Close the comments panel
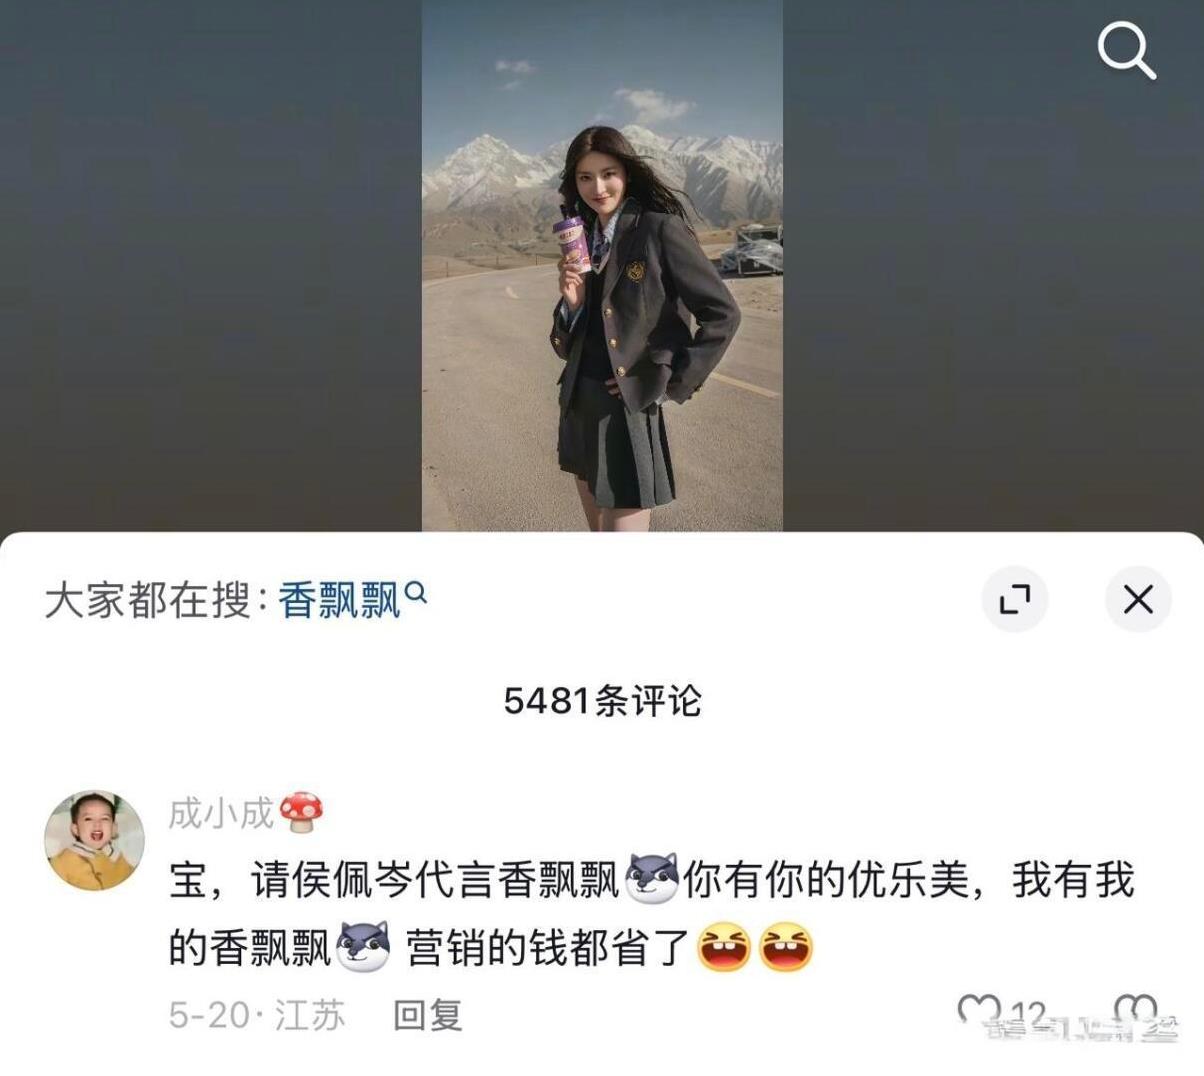This screenshot has height=1076, width=1204. tap(1138, 600)
